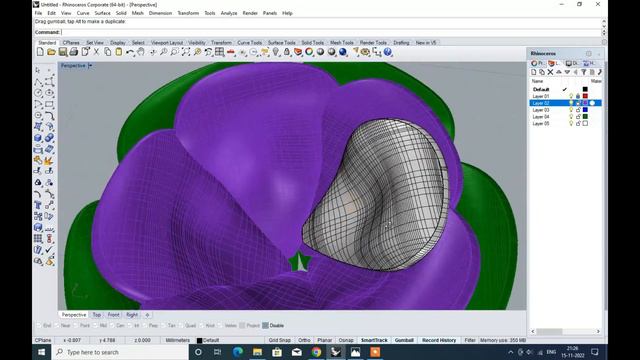Viewport: 640px width, 360px height.
Task: Enable the Cen osnap checkbox
Action: coord(113,325)
